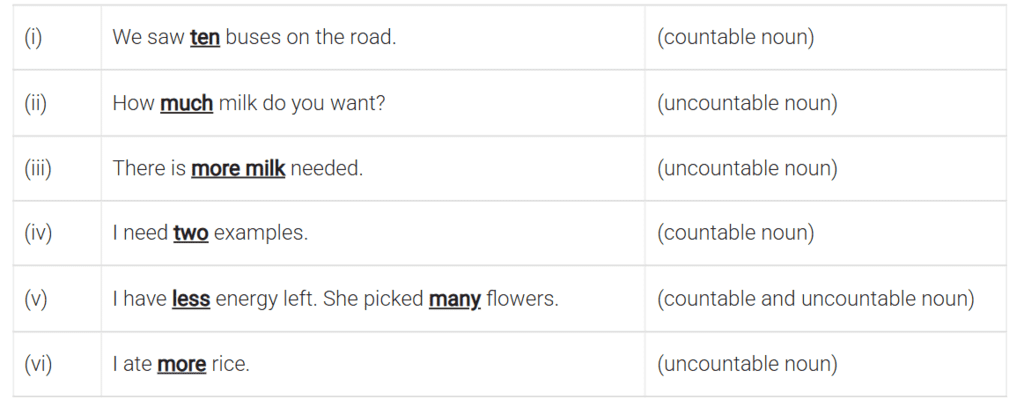Image resolution: width=1024 pixels, height=407 pixels.
Task: Select the row number cell (vi)
Action: point(57,364)
